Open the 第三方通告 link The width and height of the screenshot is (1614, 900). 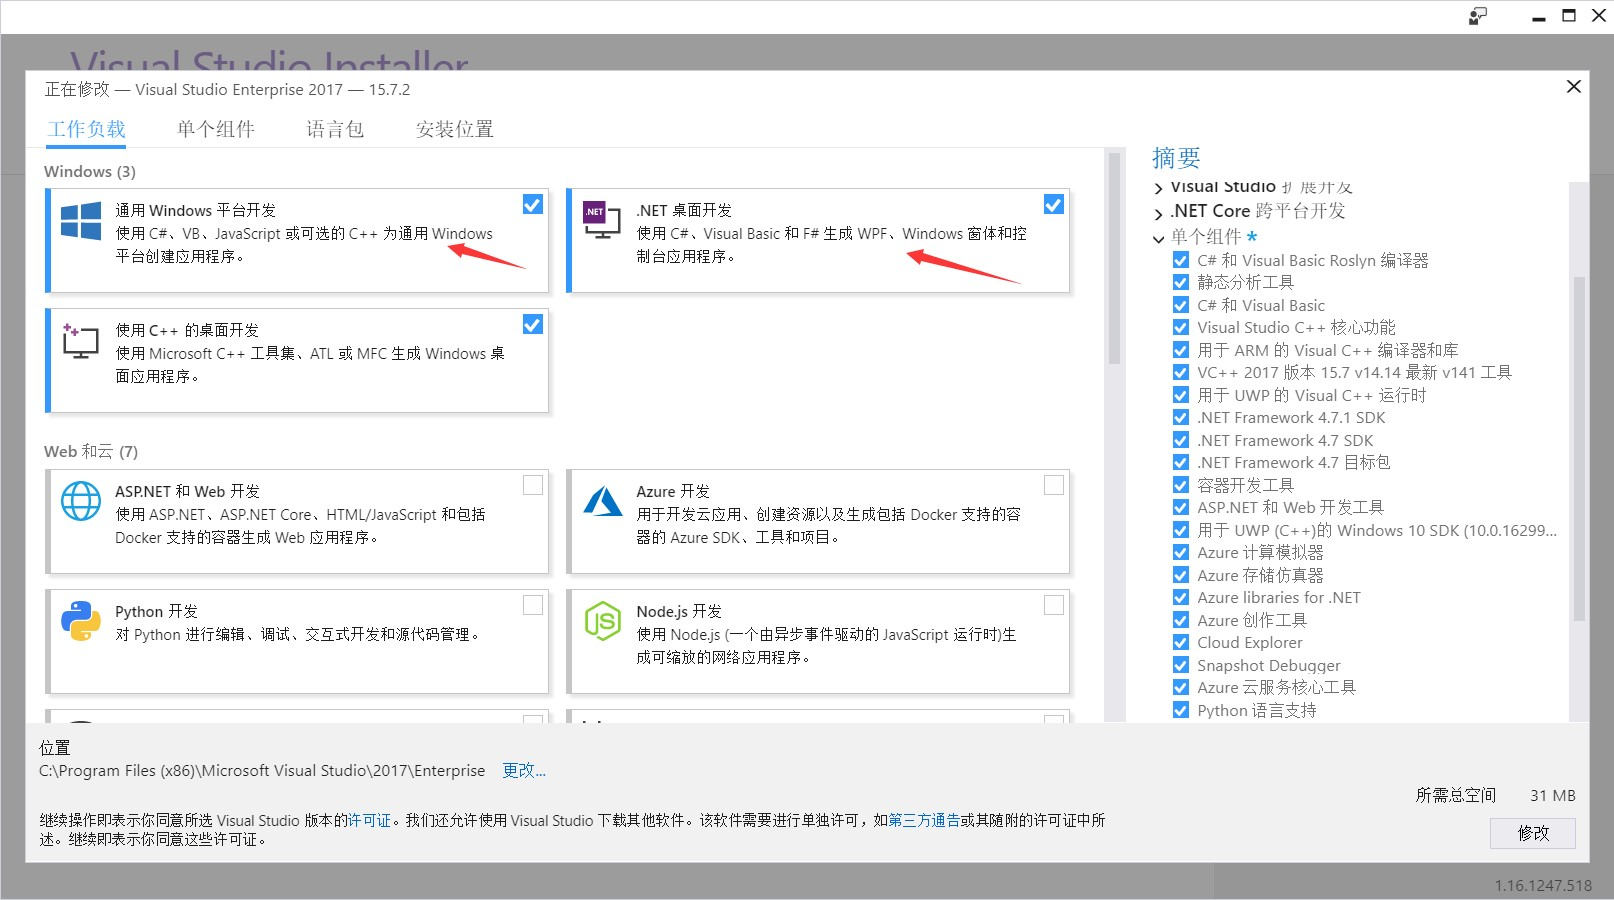tap(924, 820)
